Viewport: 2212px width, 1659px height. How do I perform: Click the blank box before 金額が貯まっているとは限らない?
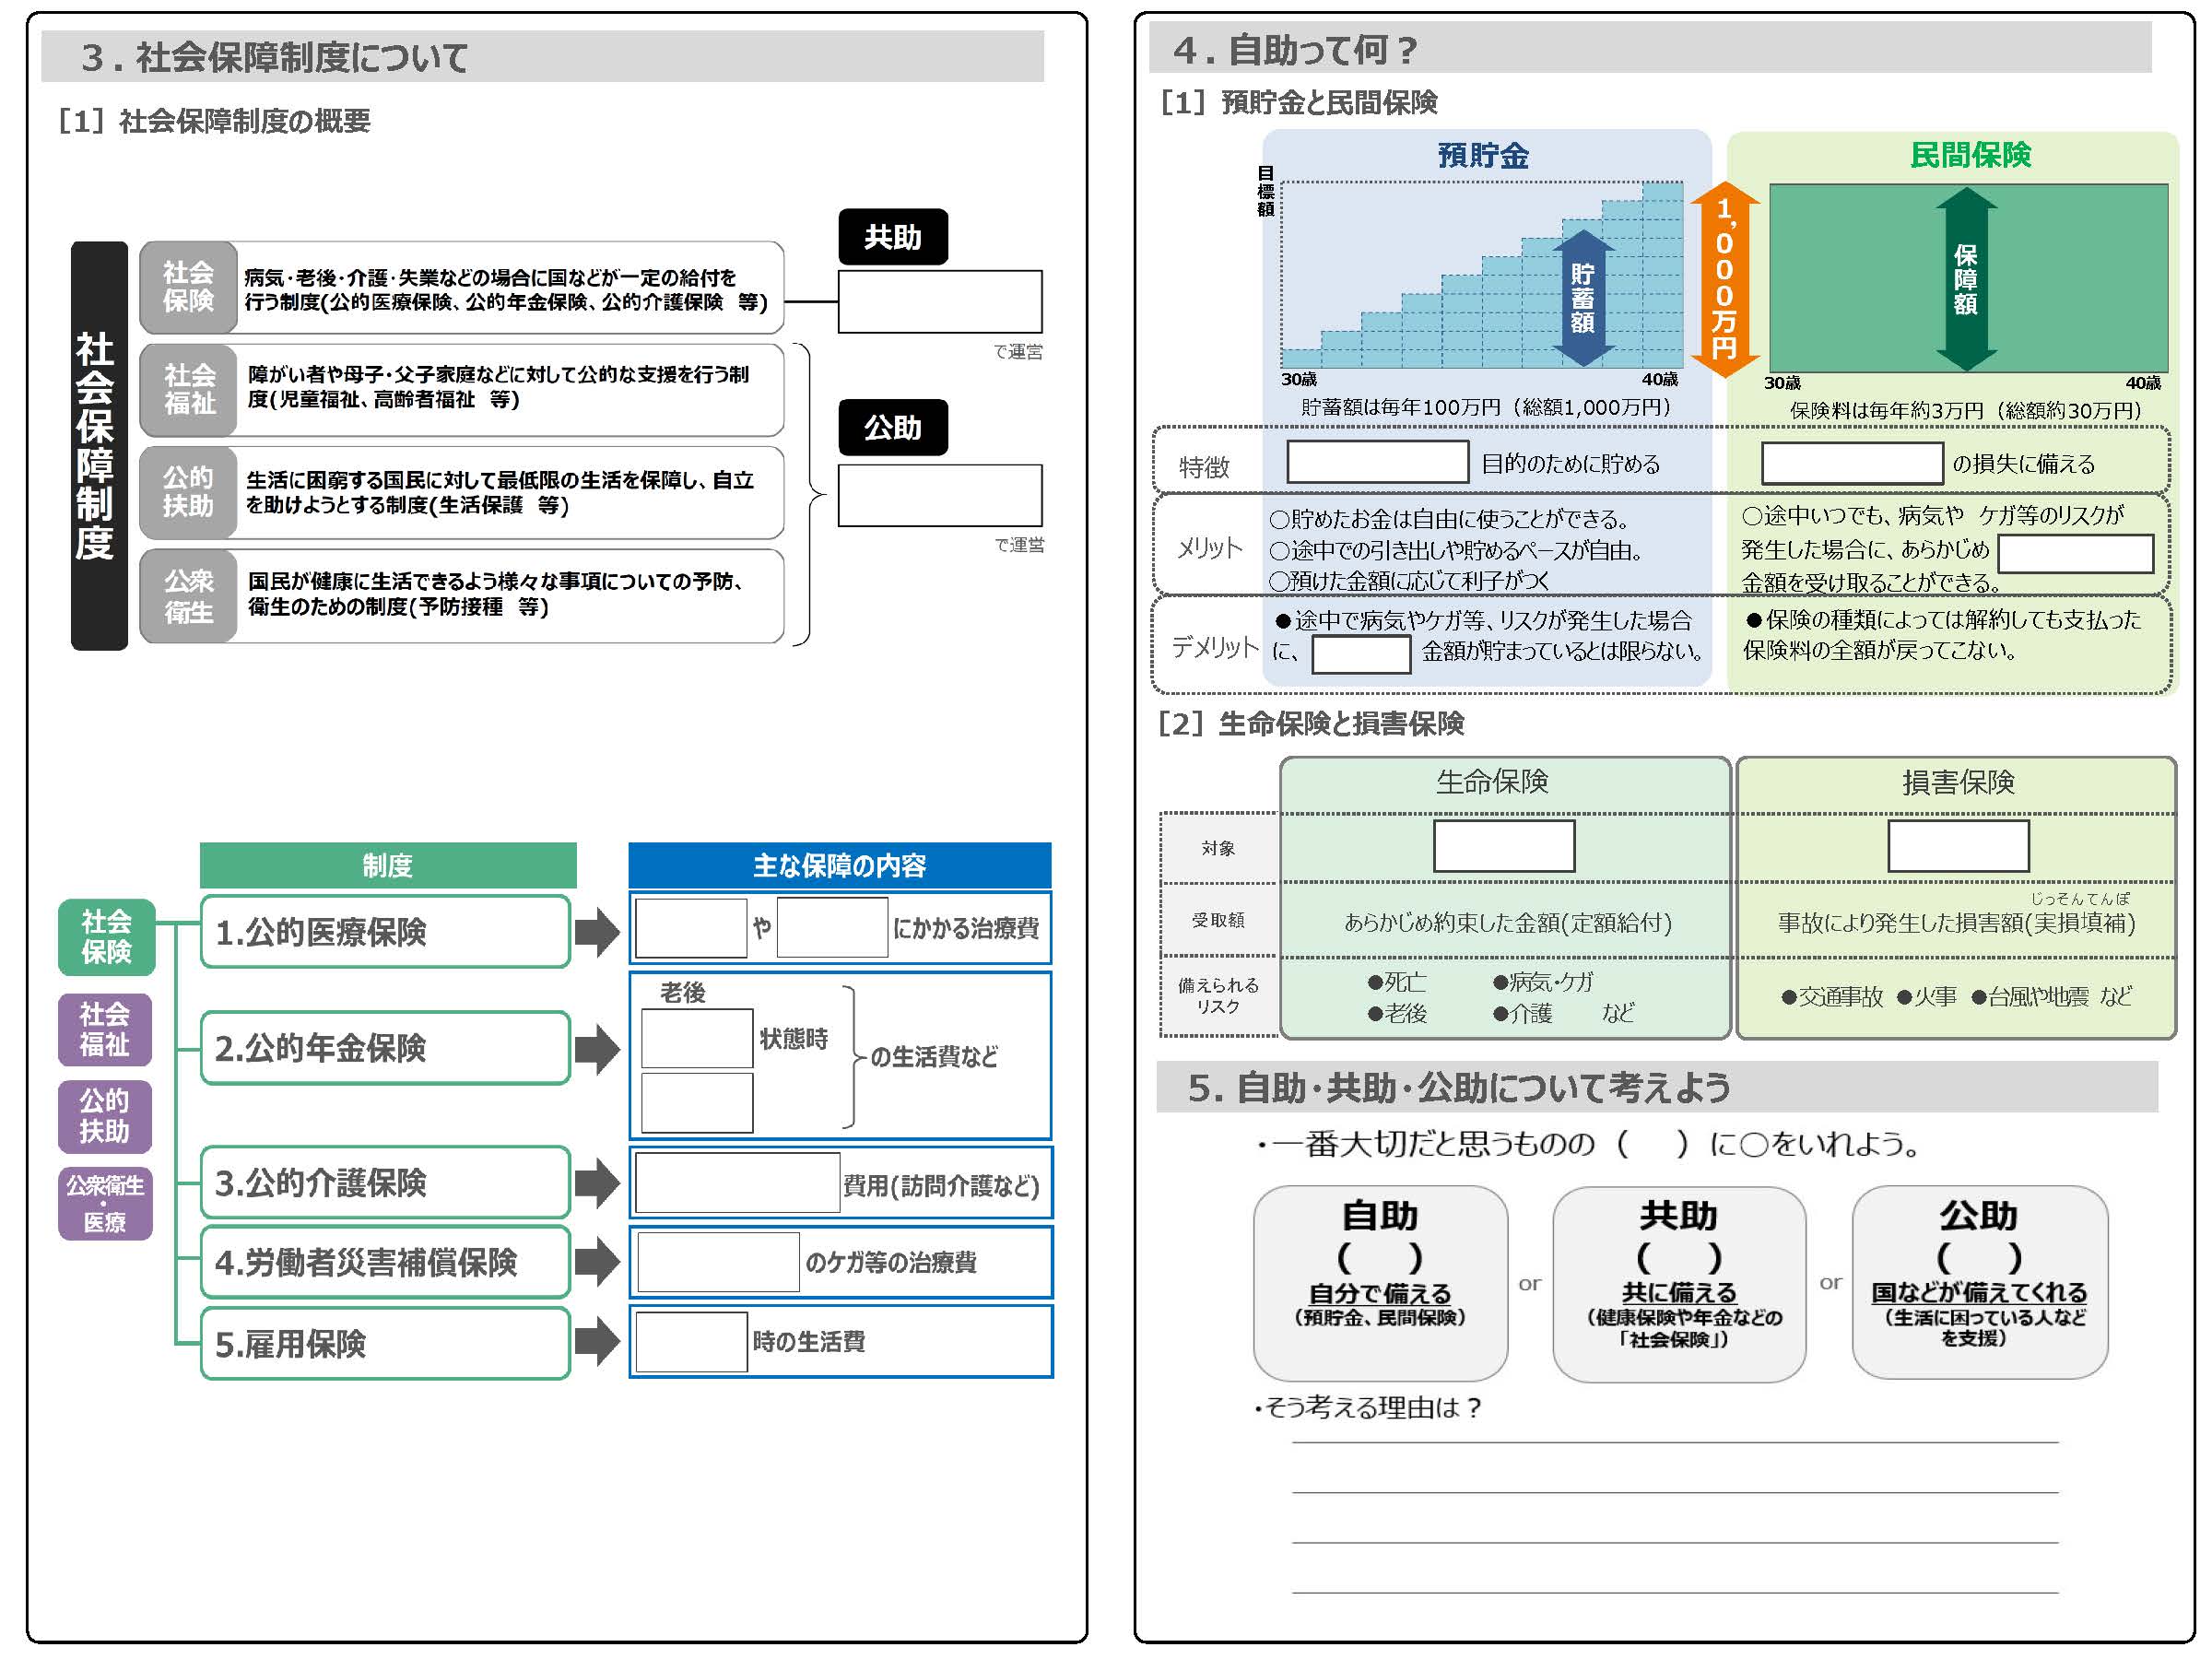click(x=1361, y=654)
